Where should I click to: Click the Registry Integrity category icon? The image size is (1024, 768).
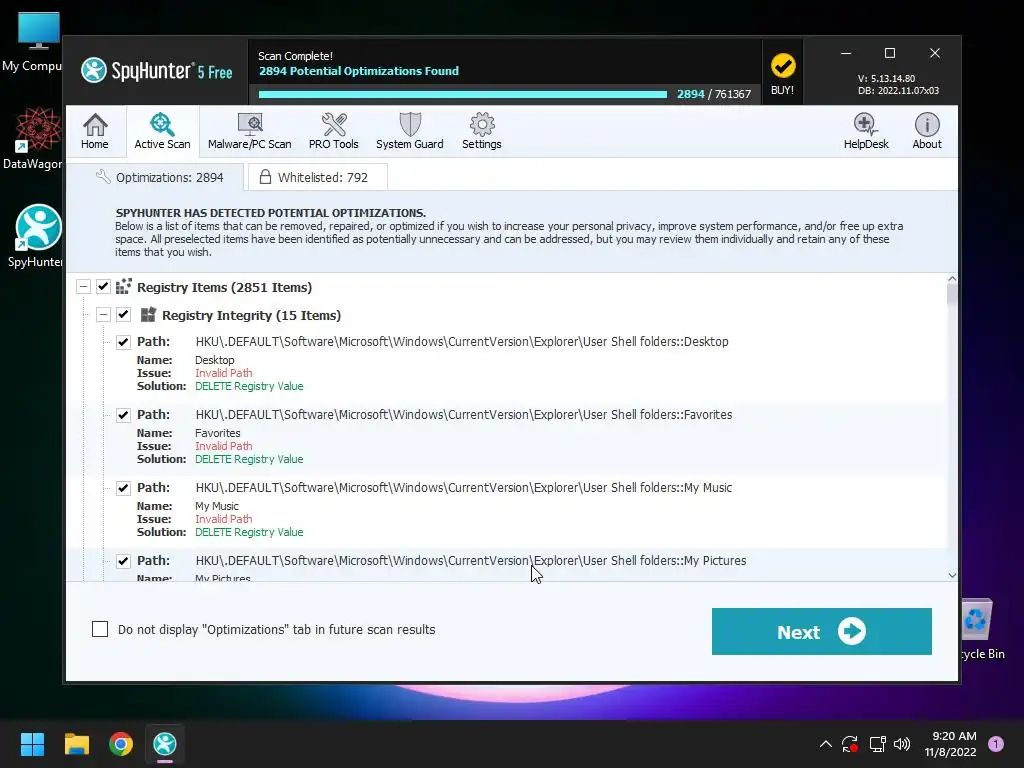(148, 315)
